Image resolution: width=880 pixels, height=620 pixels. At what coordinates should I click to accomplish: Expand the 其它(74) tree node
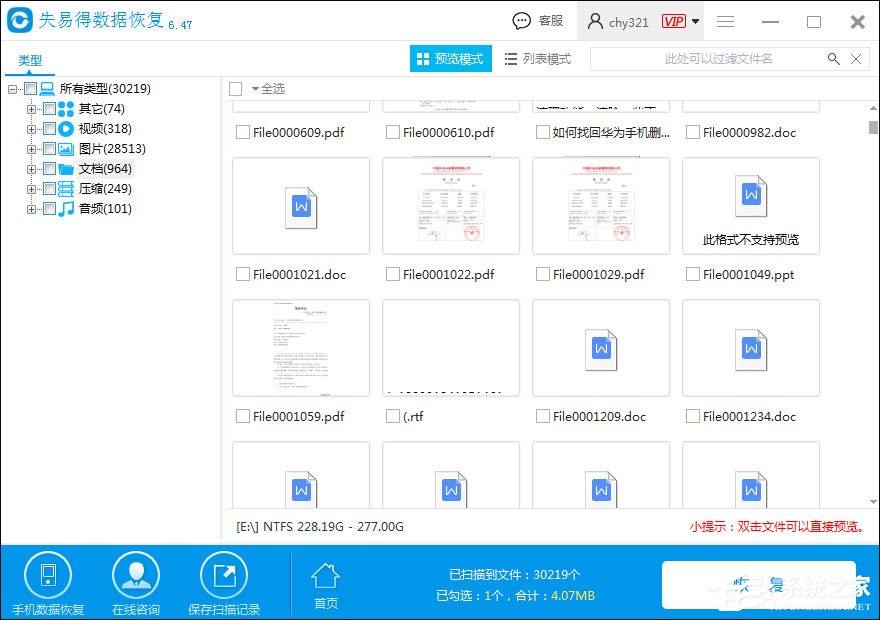click(x=31, y=108)
